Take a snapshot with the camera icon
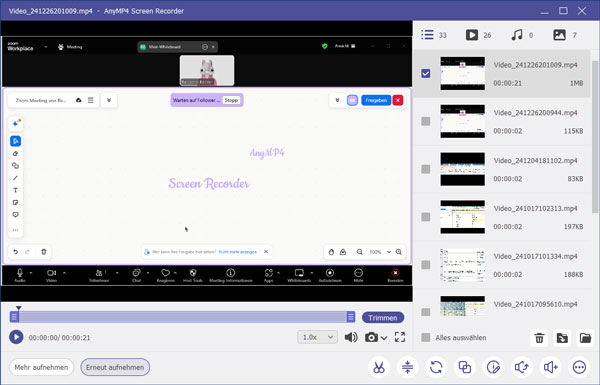Screen dimensions: 600x385 [371, 337]
